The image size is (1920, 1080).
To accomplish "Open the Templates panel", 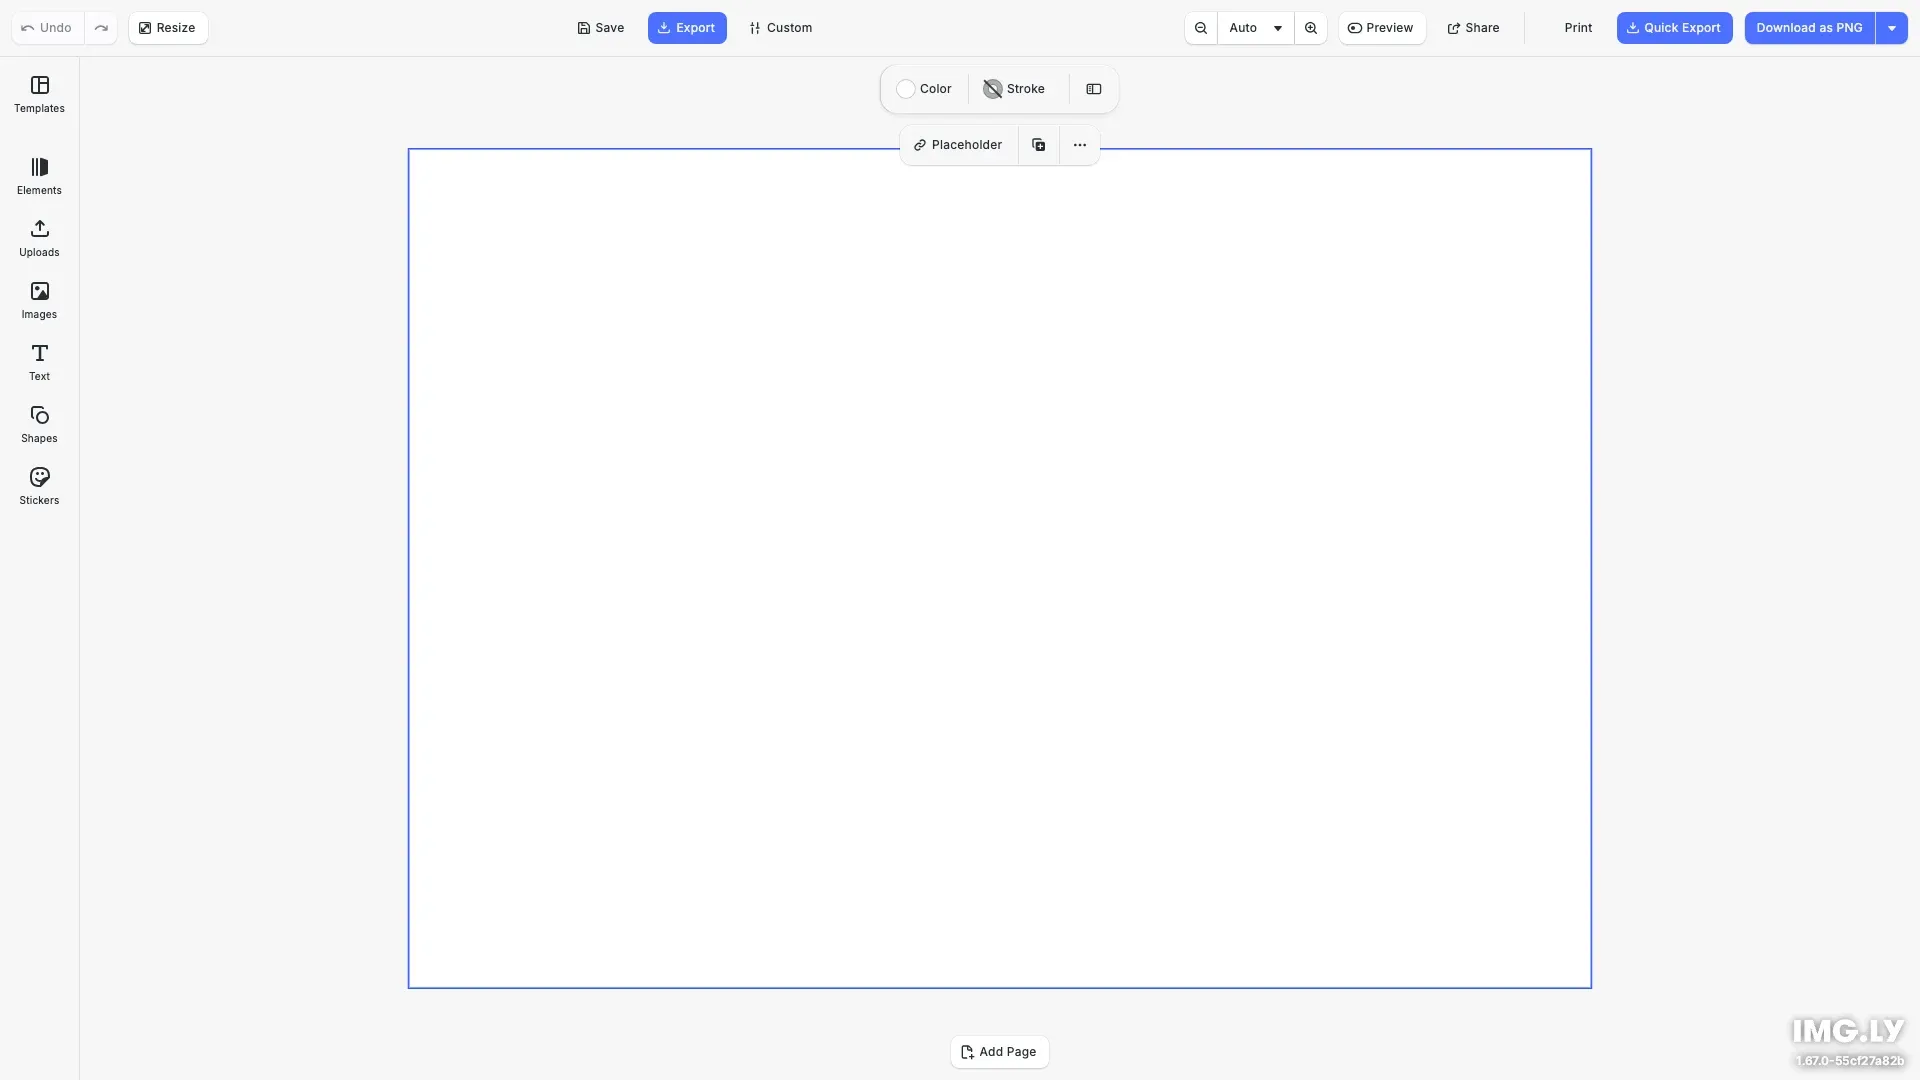I will click(x=39, y=95).
